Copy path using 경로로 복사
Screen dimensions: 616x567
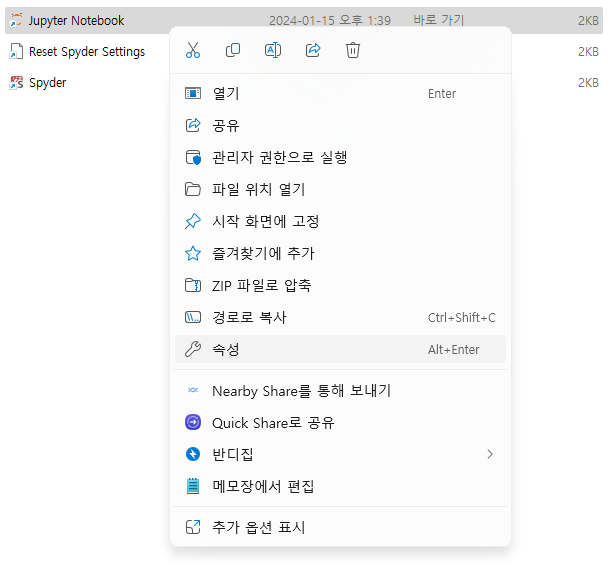coord(340,317)
